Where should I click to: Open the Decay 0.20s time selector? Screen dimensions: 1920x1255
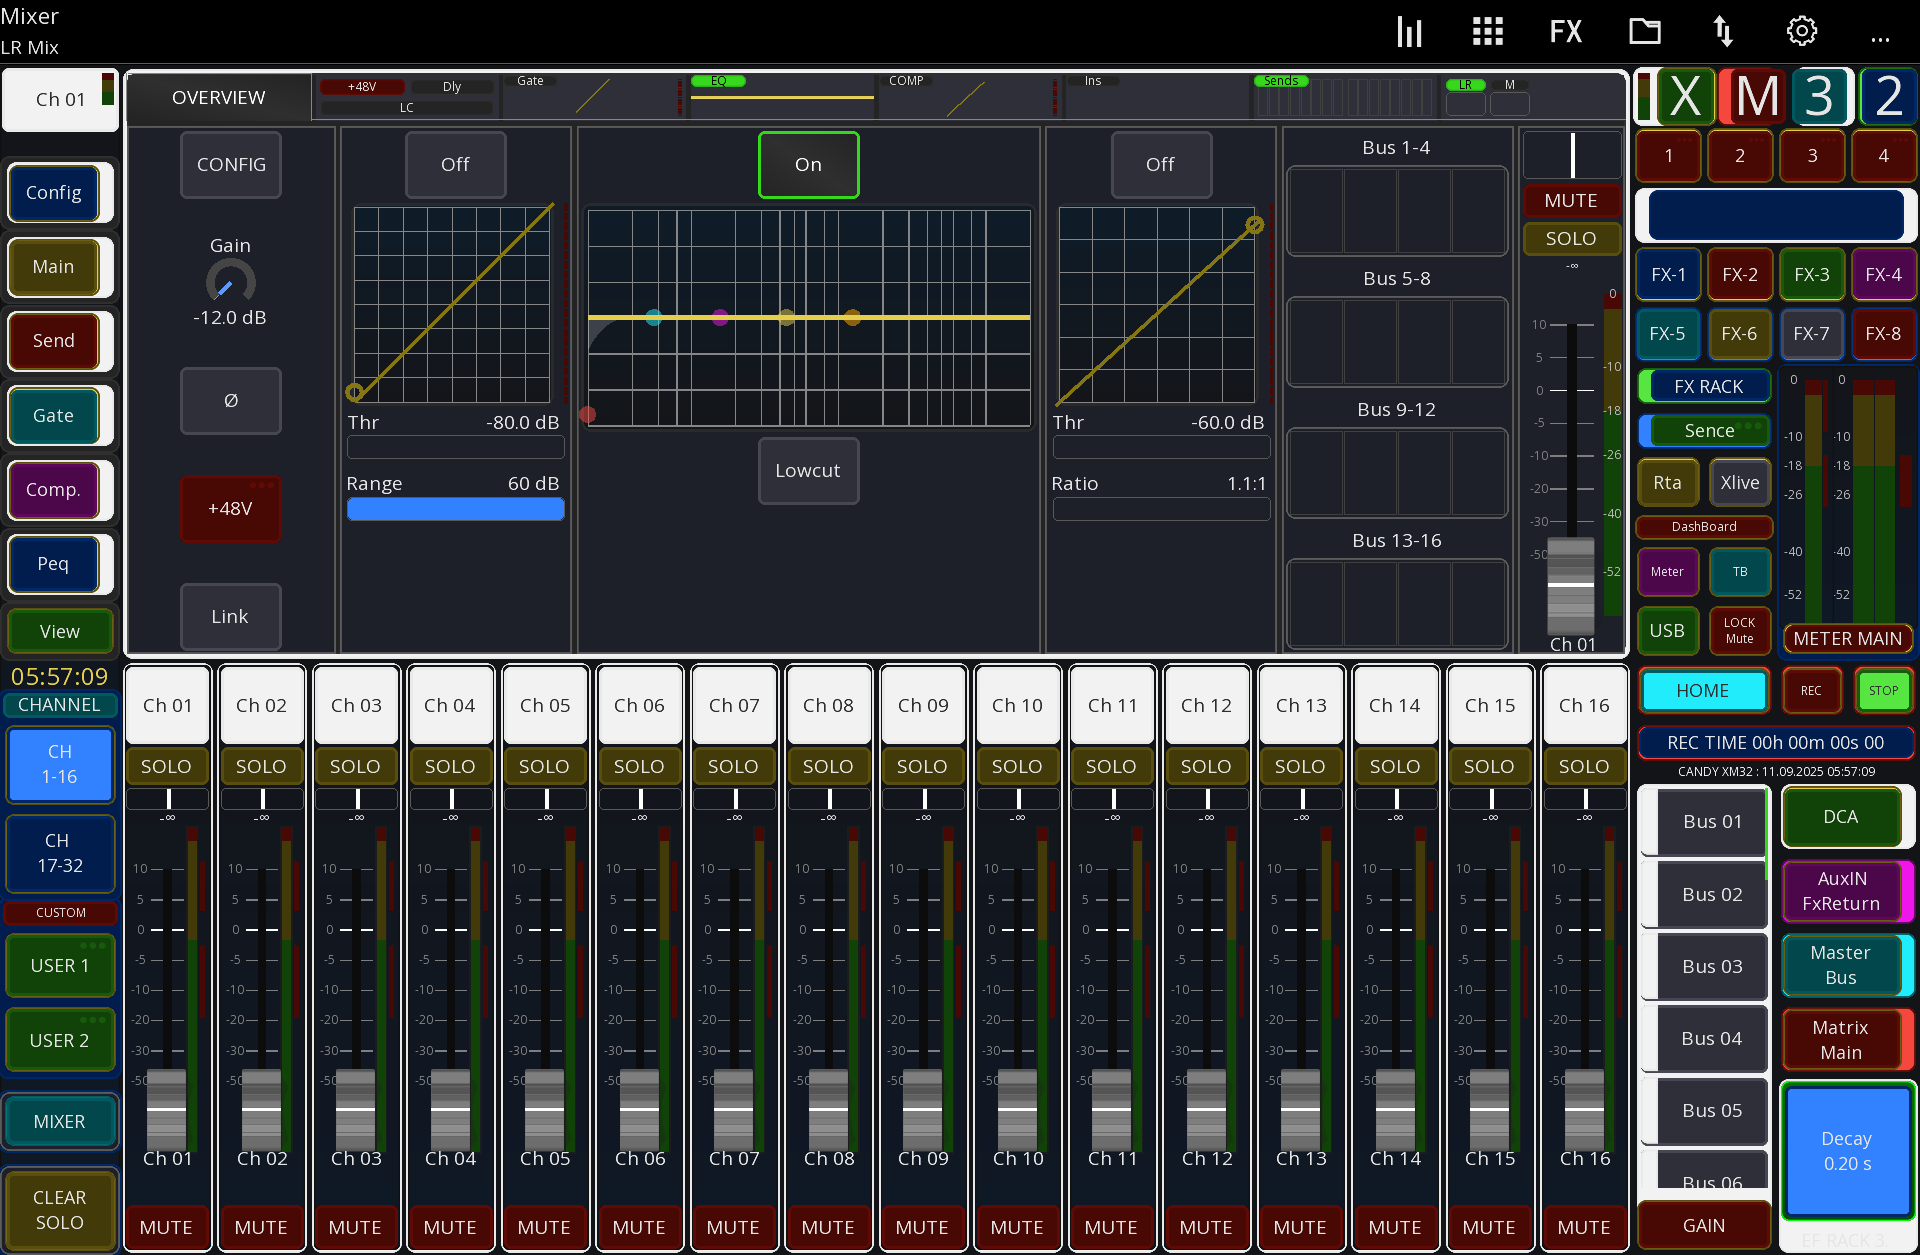pos(1847,1151)
